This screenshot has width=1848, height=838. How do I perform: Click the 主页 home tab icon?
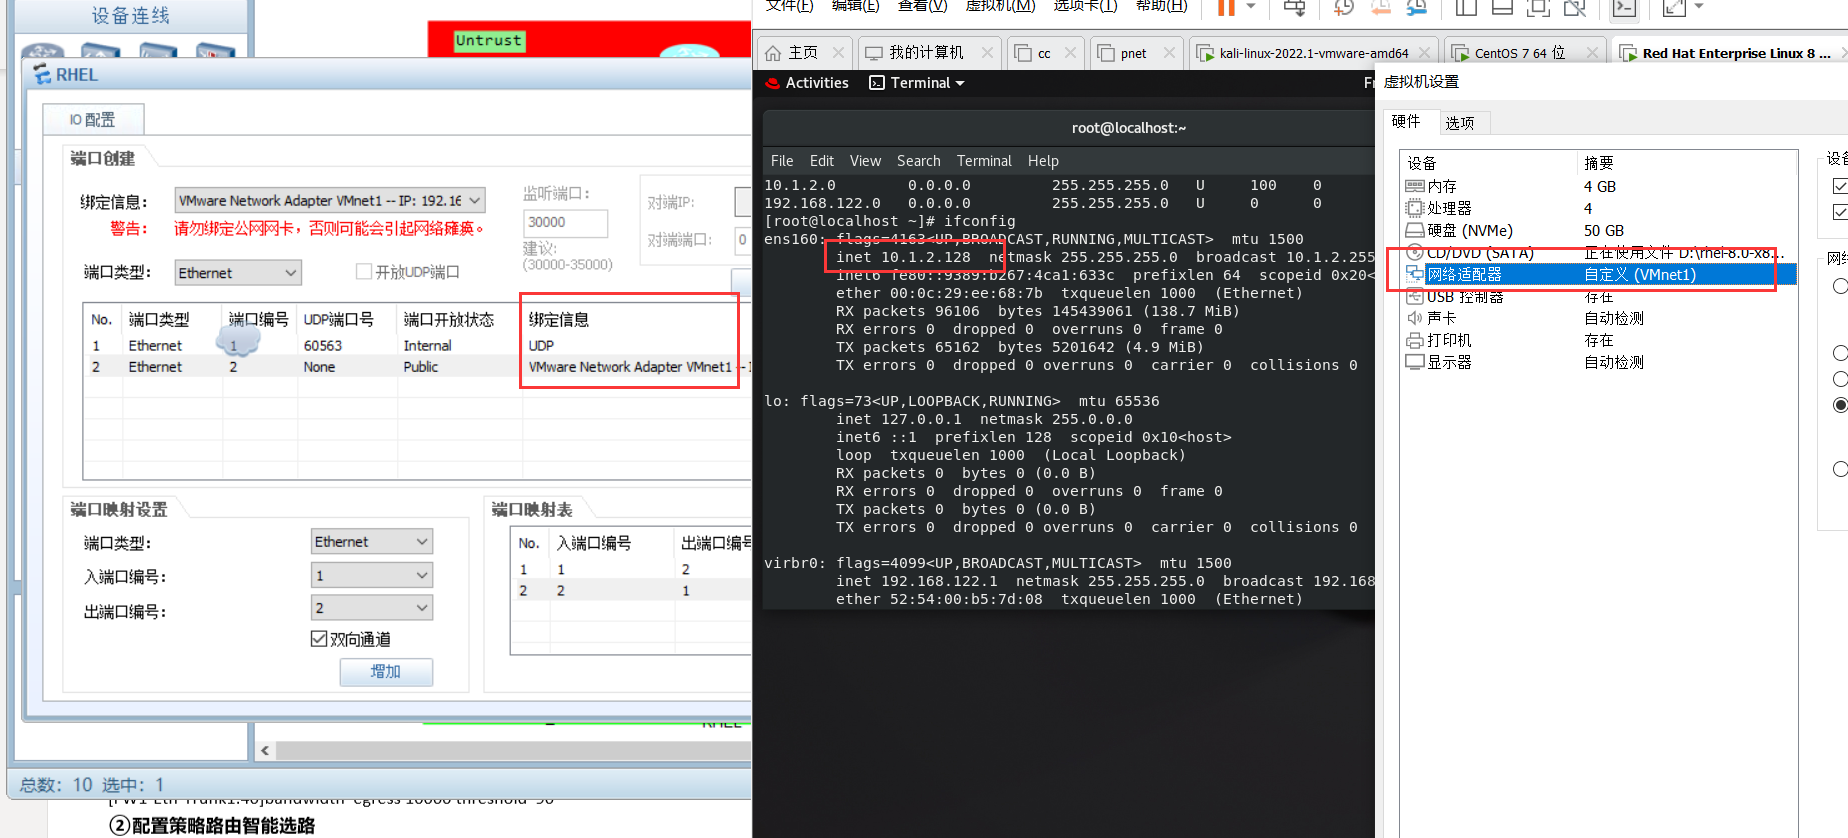point(773,53)
